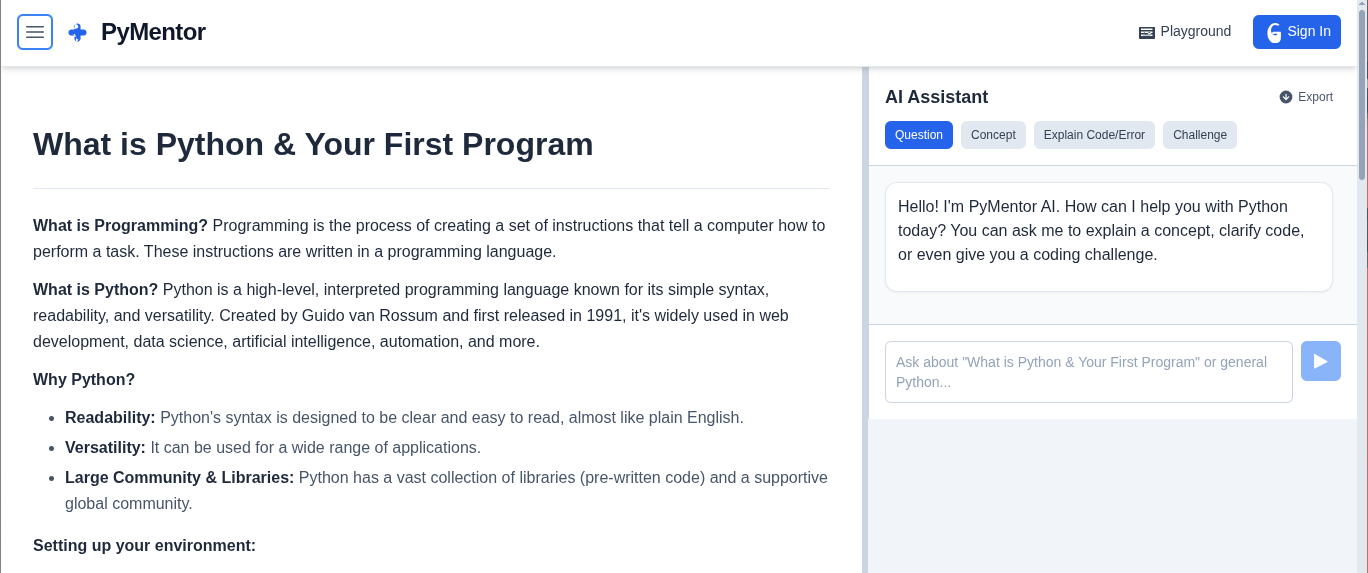
Task: Click the divider between lesson and assistant
Action: 865,320
